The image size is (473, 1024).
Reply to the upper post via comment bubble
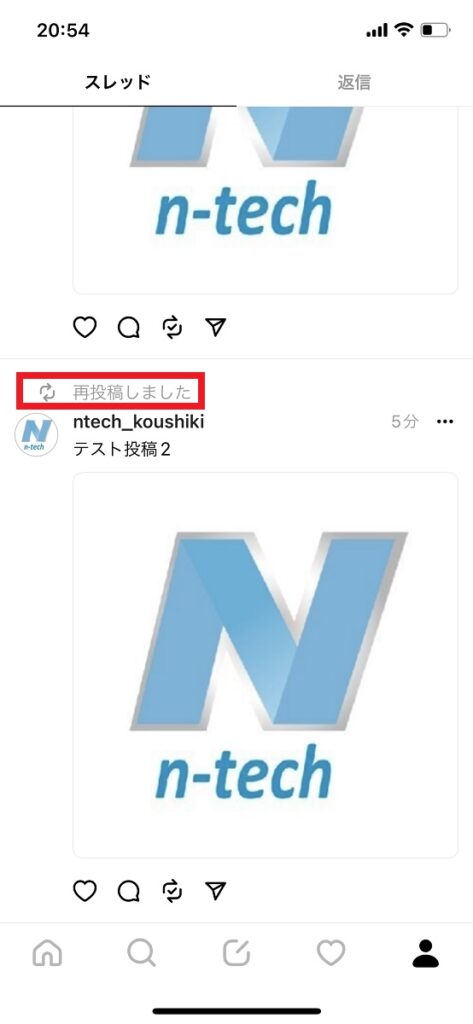point(129,327)
